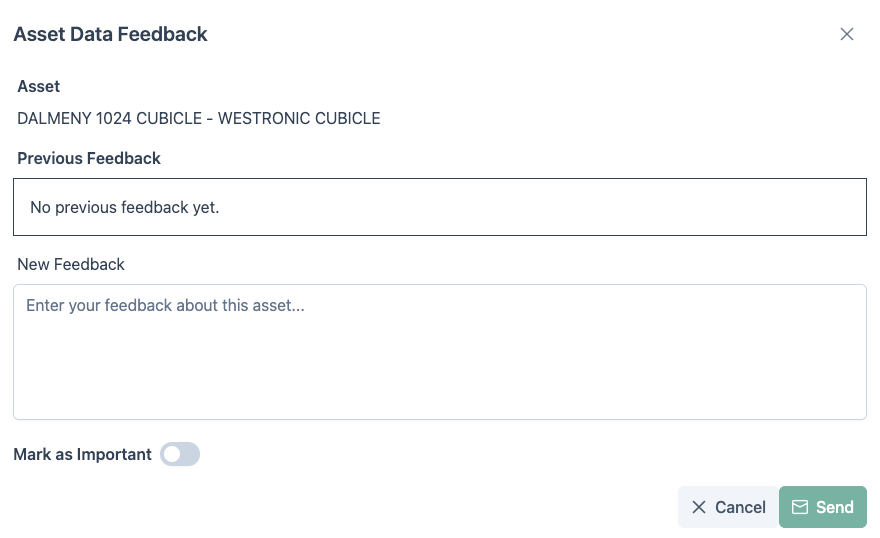880x538 pixels.
Task: Click the empty lower area of the feedback textbox
Action: (x=439, y=385)
